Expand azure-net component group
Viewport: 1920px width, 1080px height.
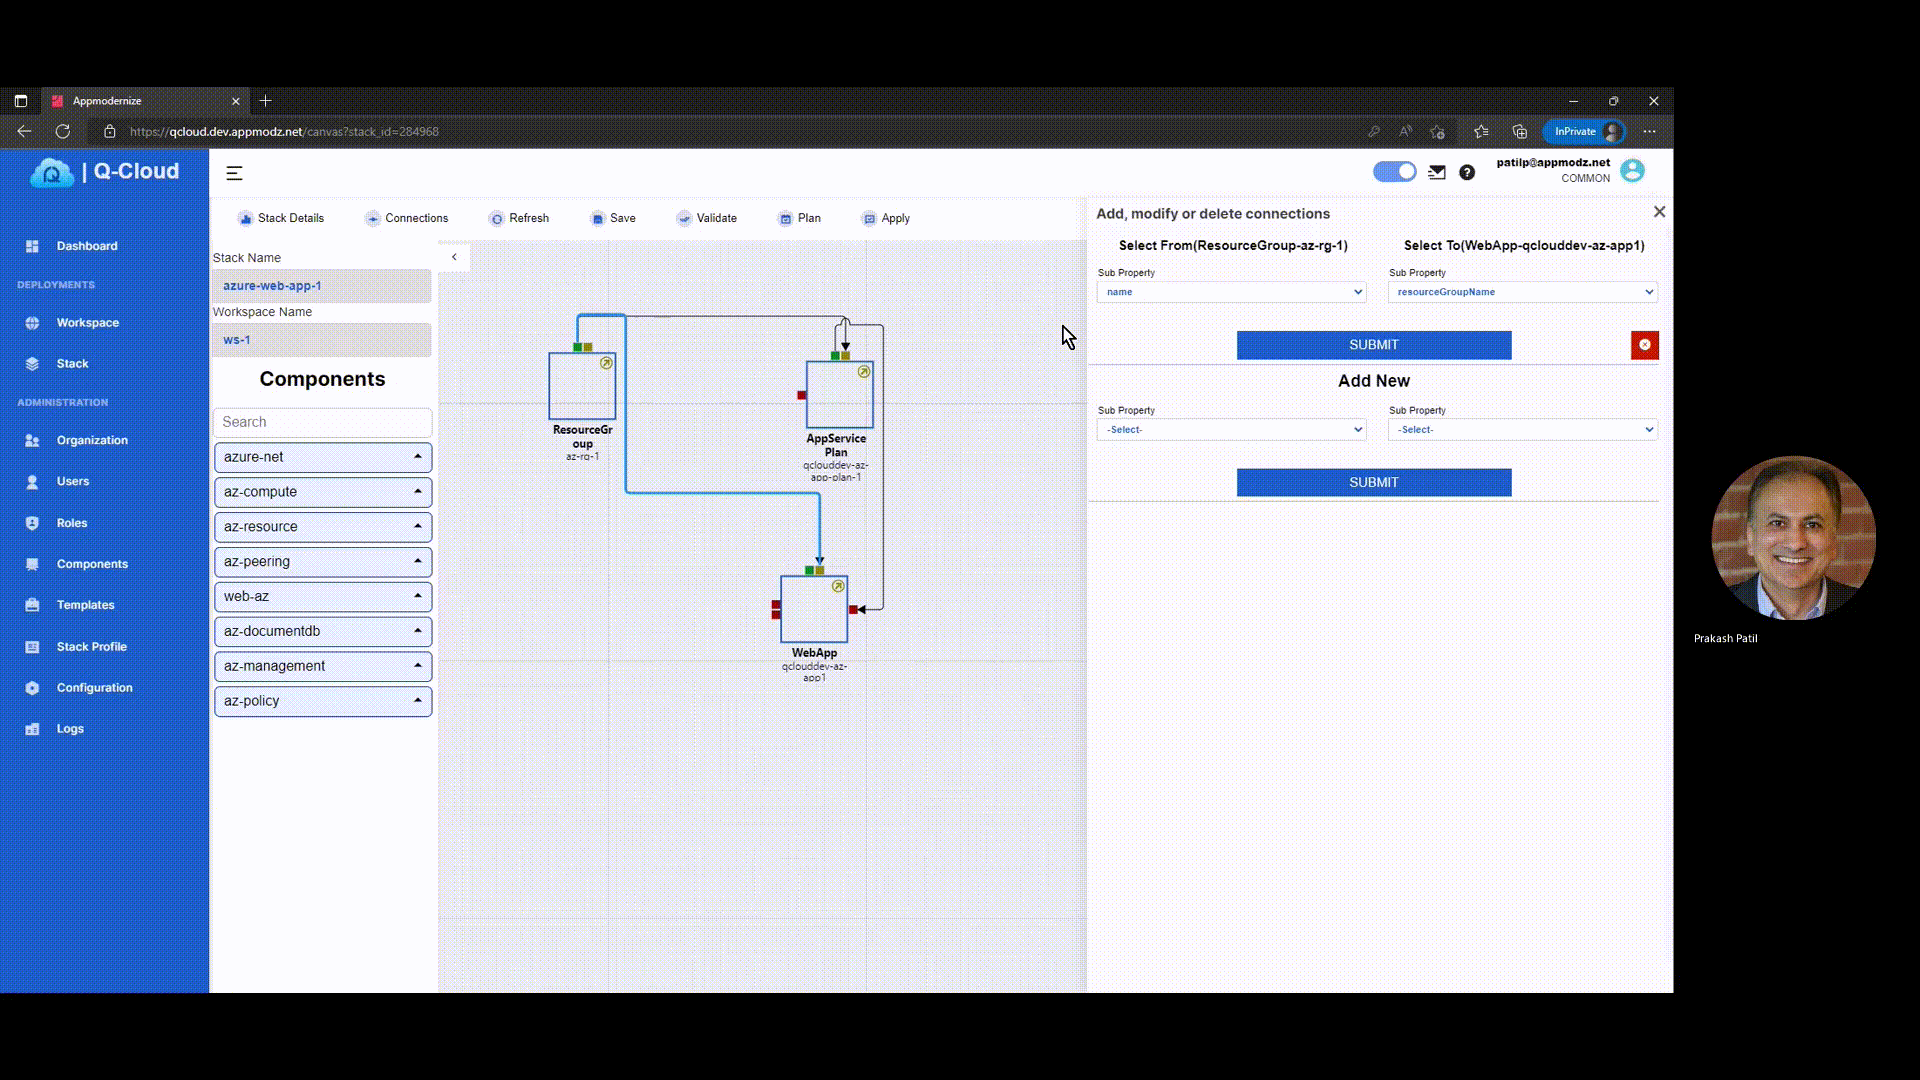point(323,457)
